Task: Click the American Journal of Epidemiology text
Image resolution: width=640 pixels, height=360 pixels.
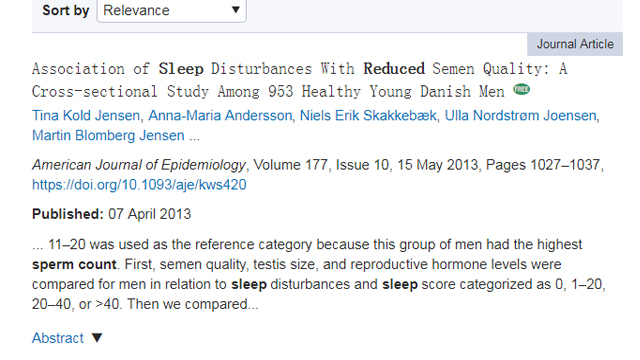Action: click(x=139, y=165)
